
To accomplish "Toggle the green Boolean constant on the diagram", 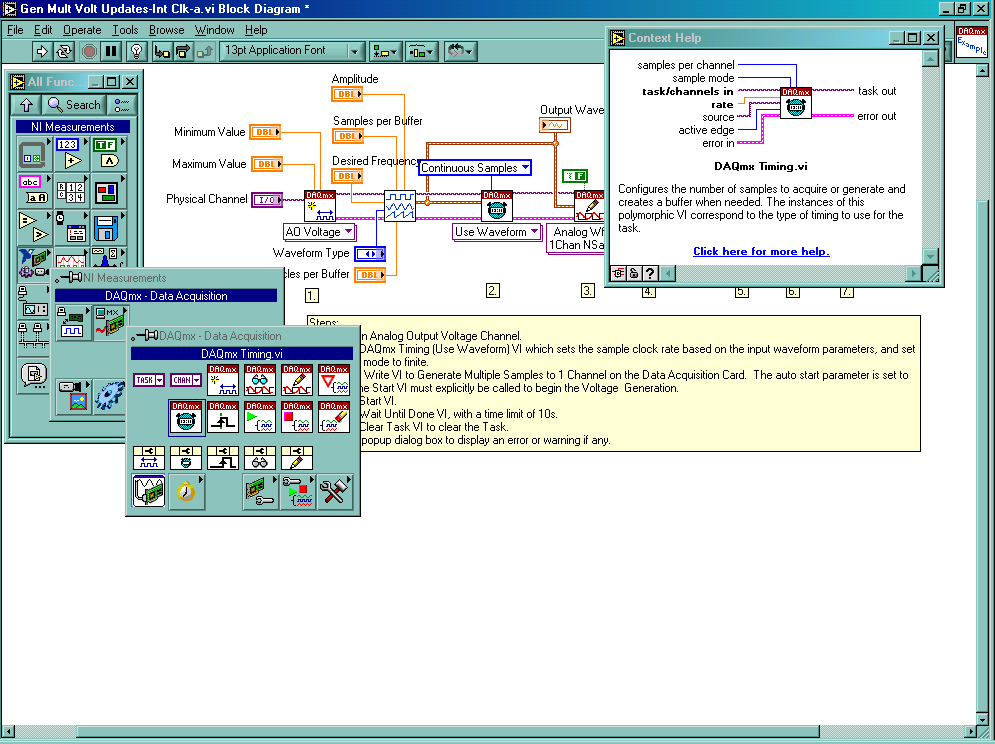I will [x=575, y=176].
